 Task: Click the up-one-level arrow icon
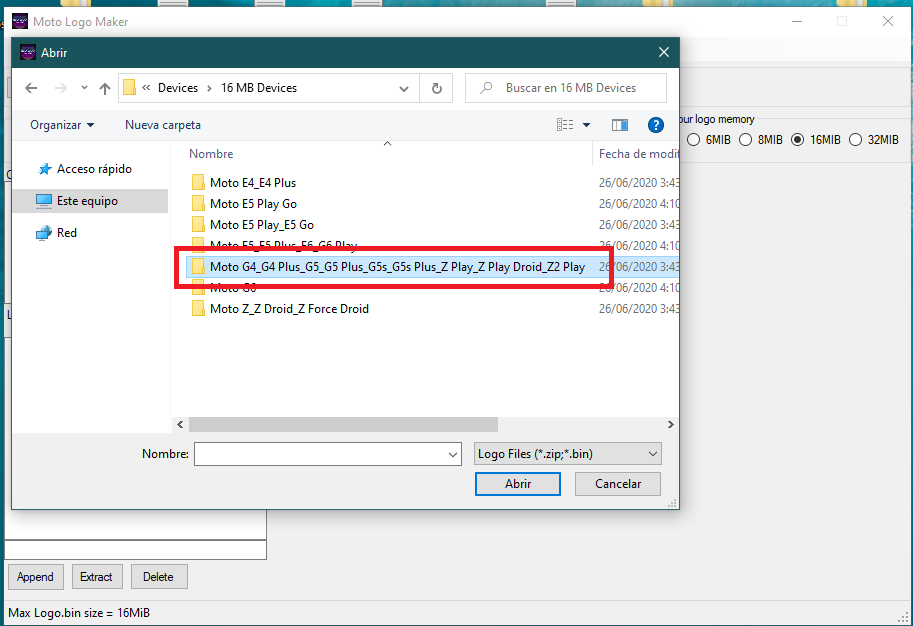point(105,88)
